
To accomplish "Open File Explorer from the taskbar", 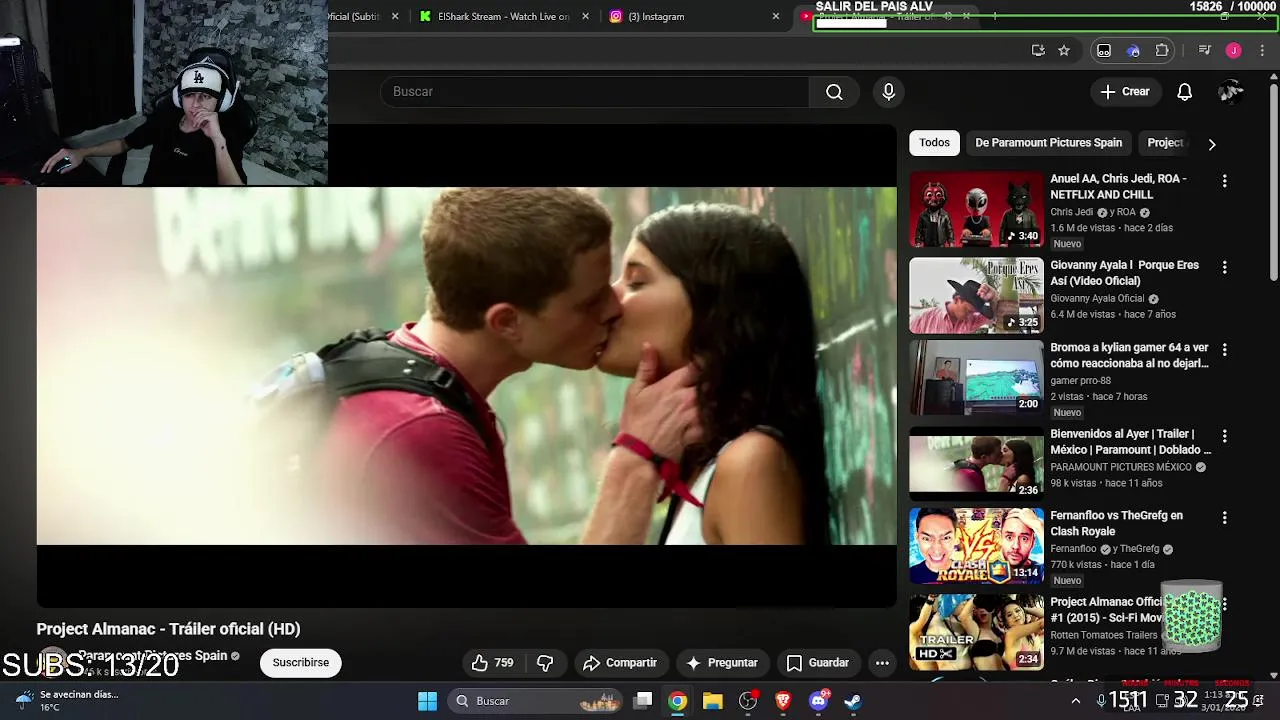I will click(x=713, y=701).
